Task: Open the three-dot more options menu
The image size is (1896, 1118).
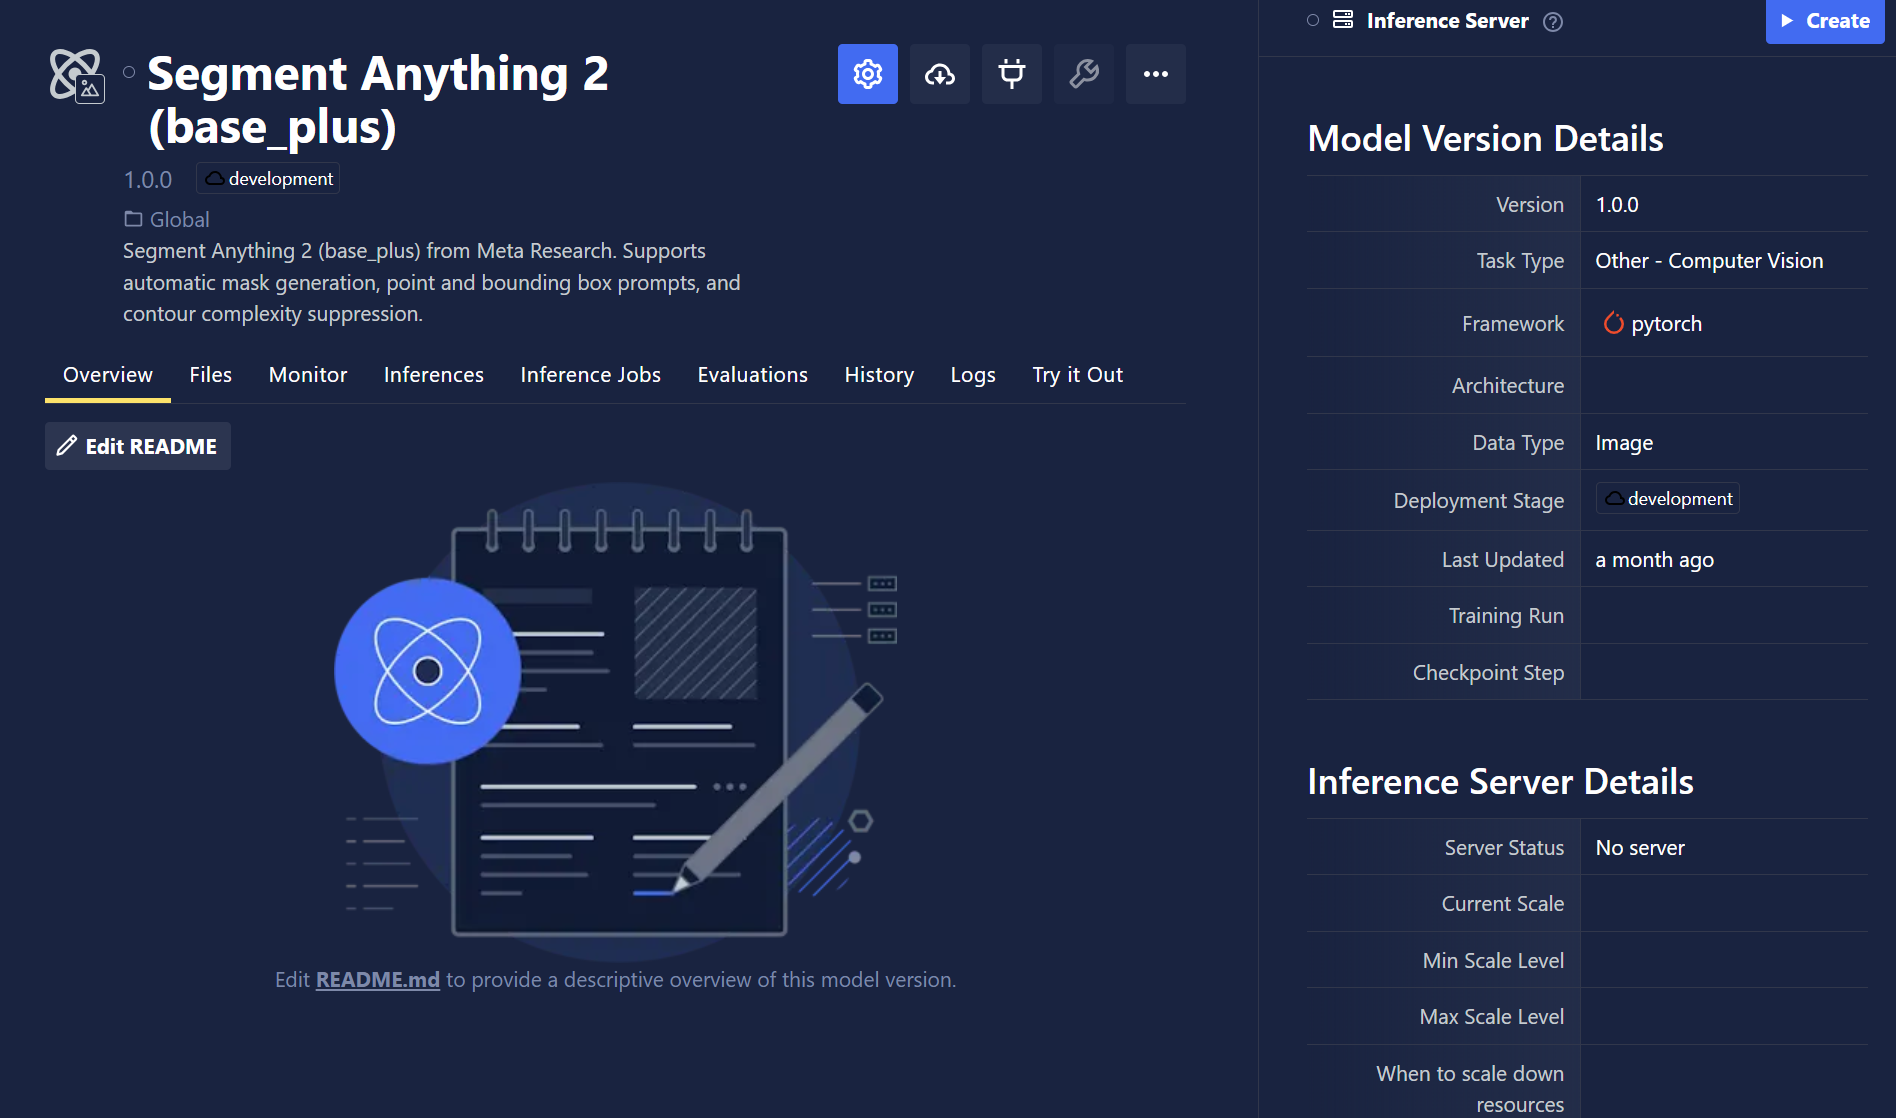Action: [1155, 74]
